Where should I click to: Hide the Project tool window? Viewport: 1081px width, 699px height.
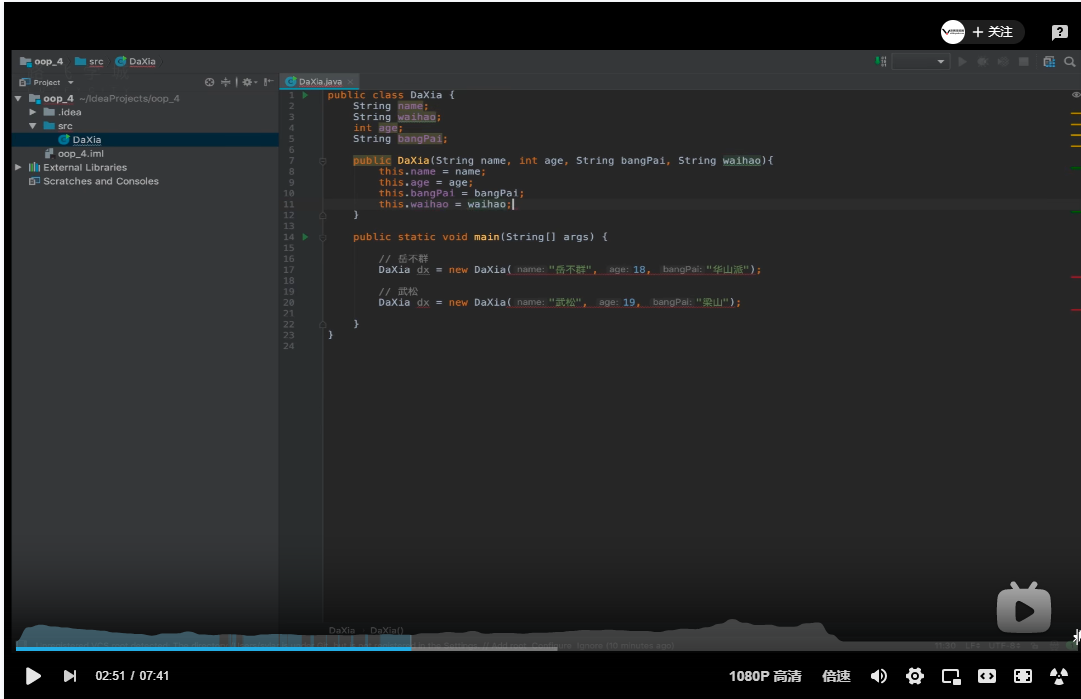pyautogui.click(x=268, y=82)
